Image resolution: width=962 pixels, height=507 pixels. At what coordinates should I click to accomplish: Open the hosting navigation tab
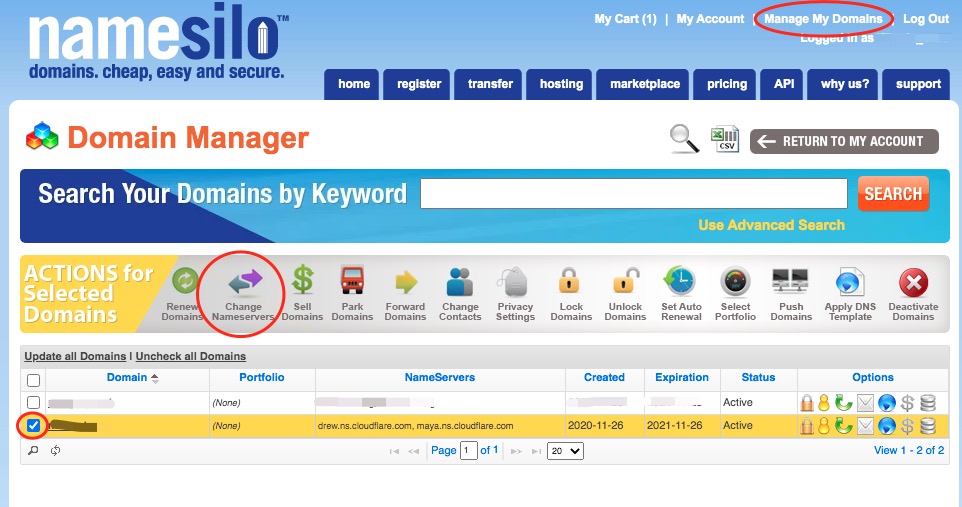tap(561, 84)
